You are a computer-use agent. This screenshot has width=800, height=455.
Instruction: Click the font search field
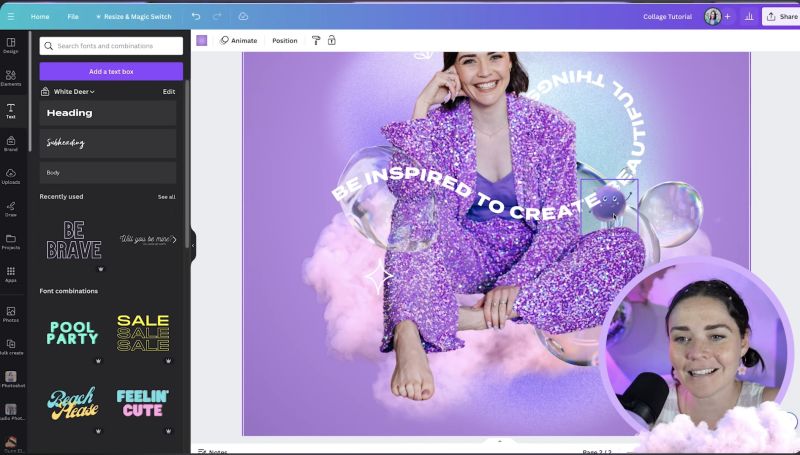coord(111,46)
